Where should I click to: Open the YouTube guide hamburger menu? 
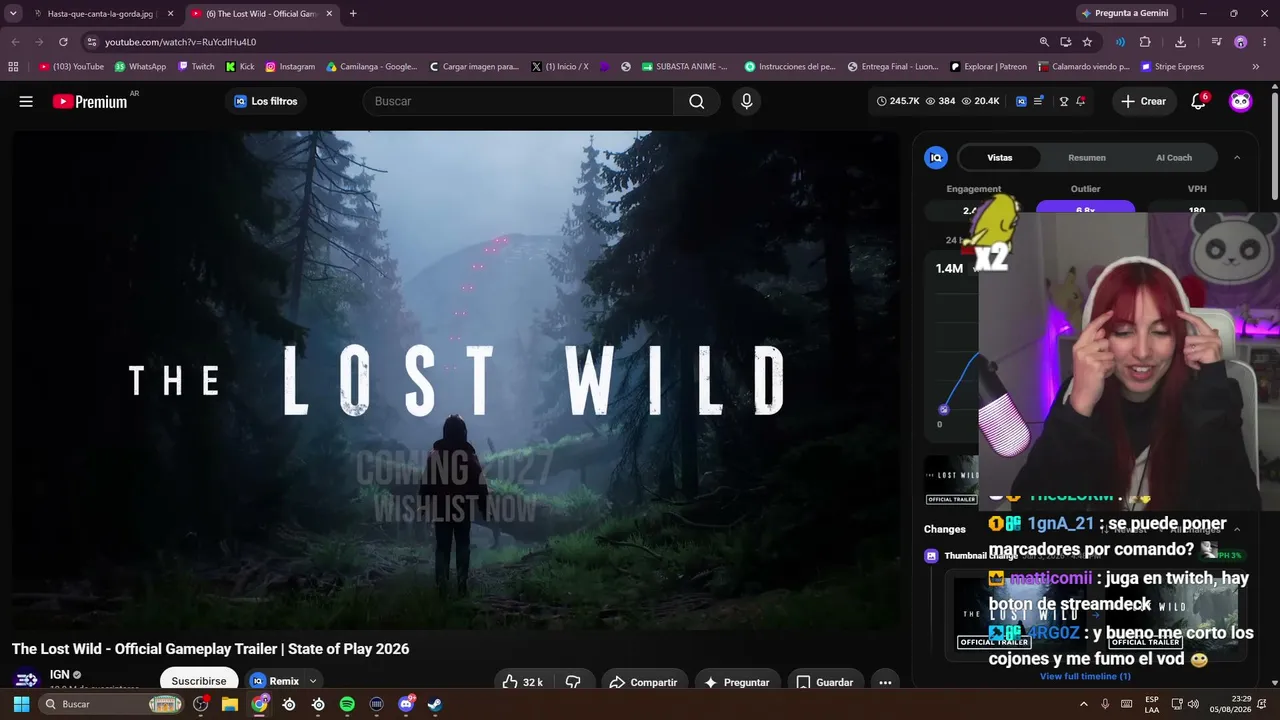pos(26,101)
